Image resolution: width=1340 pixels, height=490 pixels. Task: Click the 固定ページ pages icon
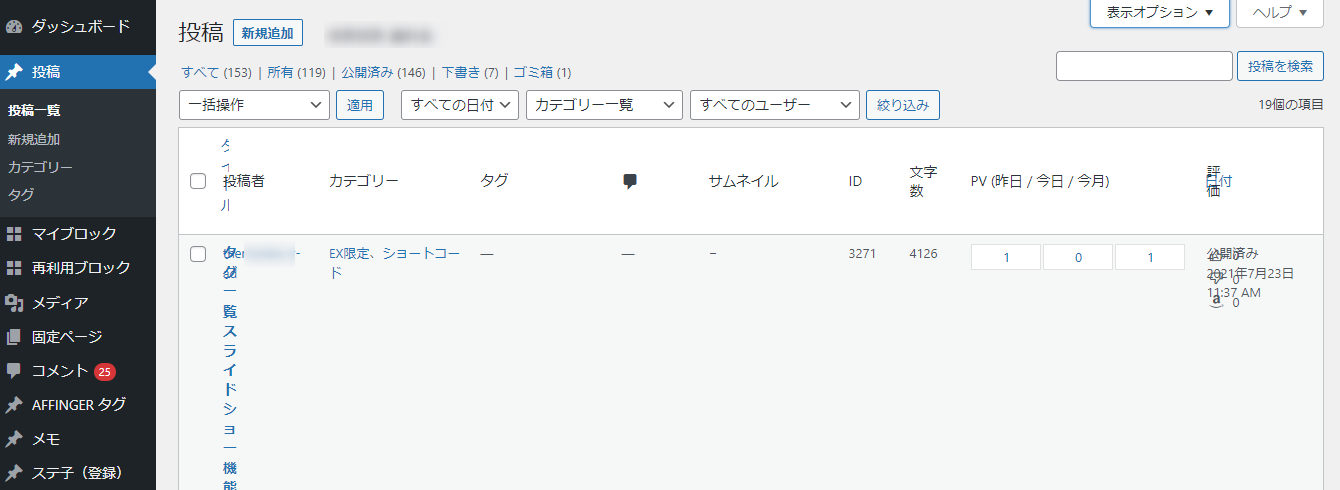(14, 337)
